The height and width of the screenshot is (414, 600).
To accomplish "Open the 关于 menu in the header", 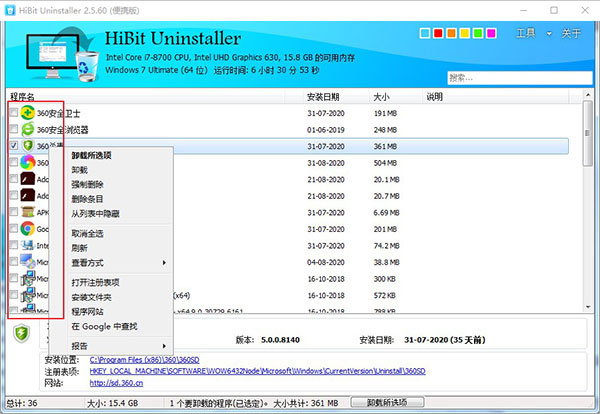I will point(571,33).
